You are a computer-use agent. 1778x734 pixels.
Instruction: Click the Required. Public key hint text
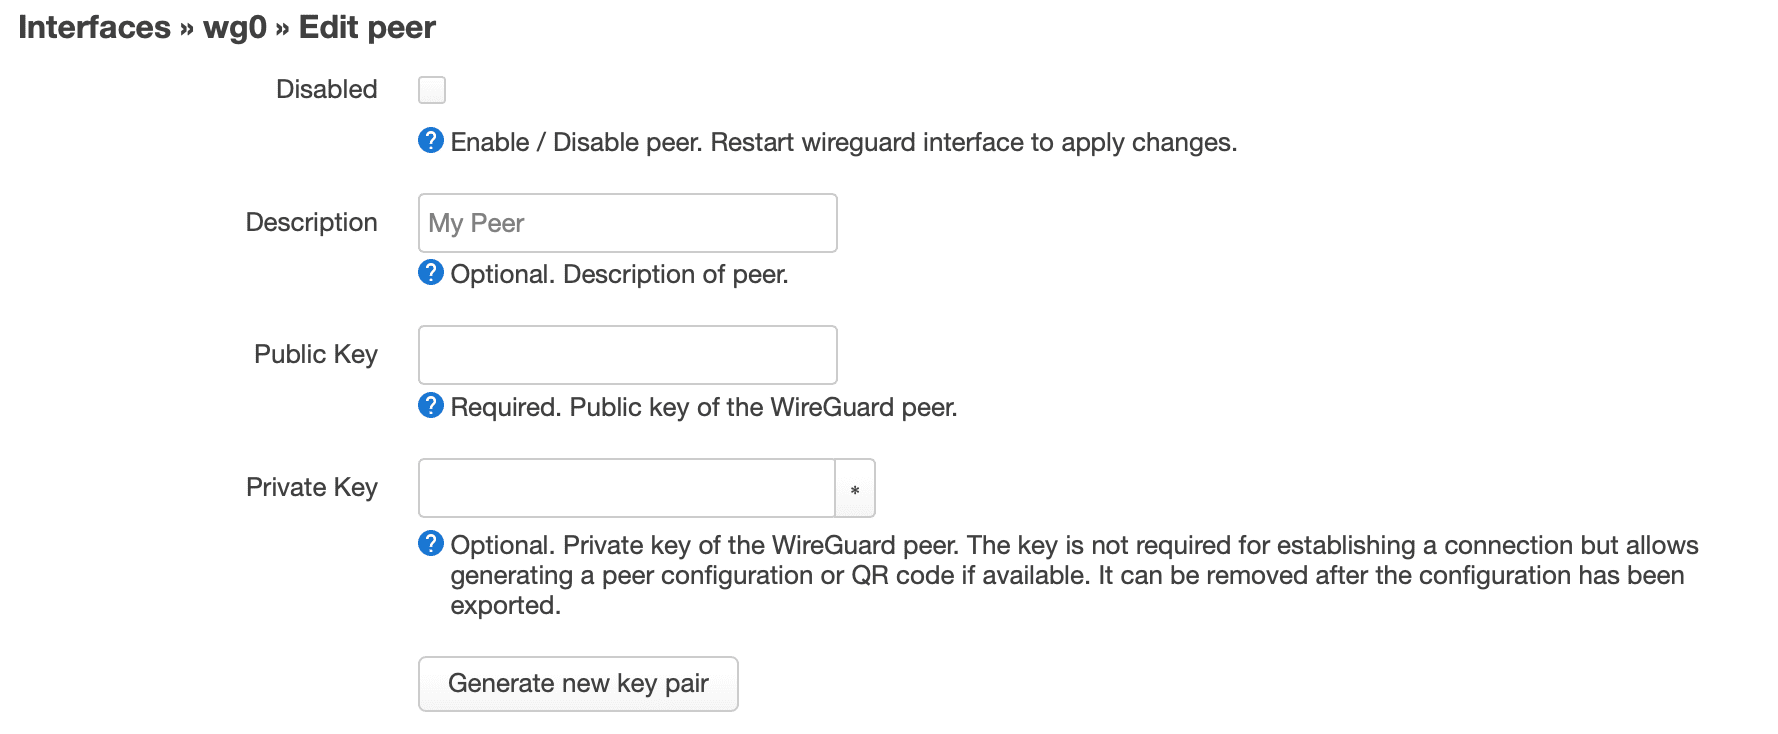[703, 407]
